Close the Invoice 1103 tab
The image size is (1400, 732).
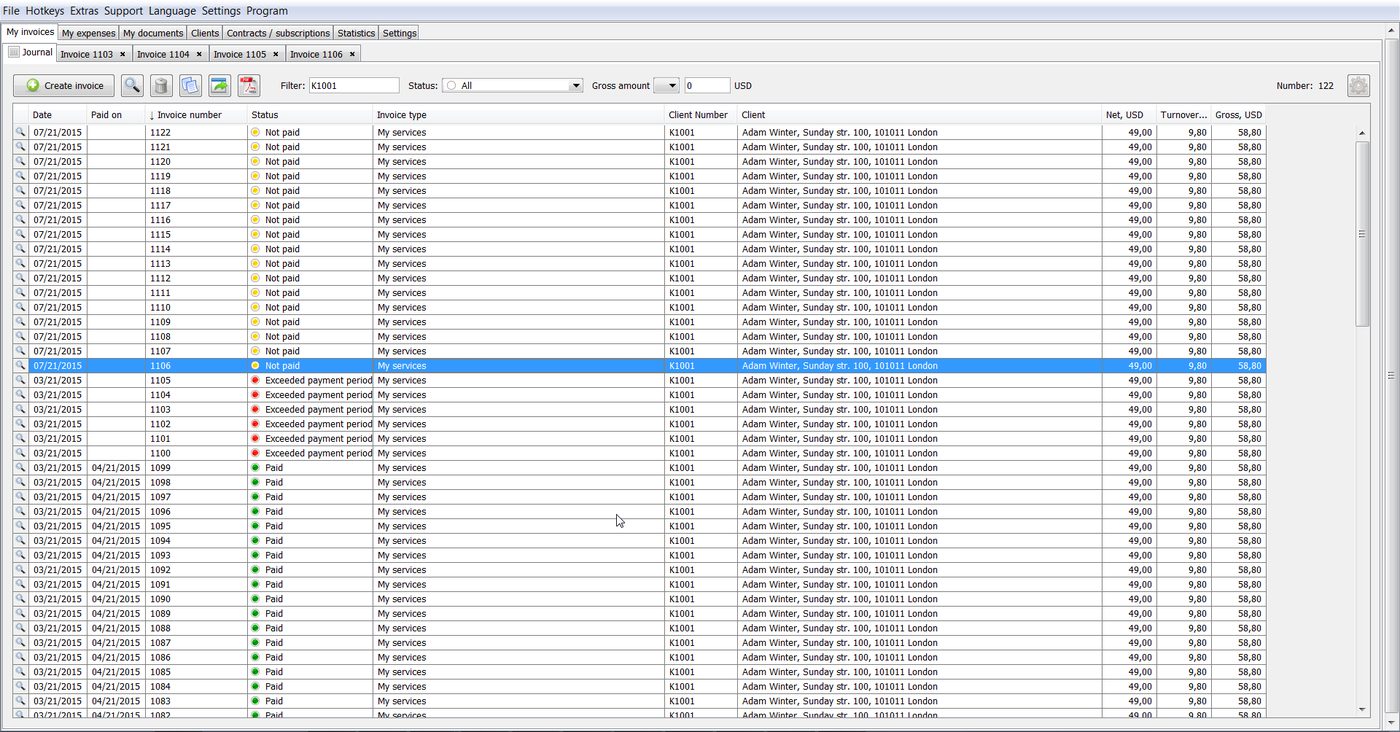click(122, 54)
